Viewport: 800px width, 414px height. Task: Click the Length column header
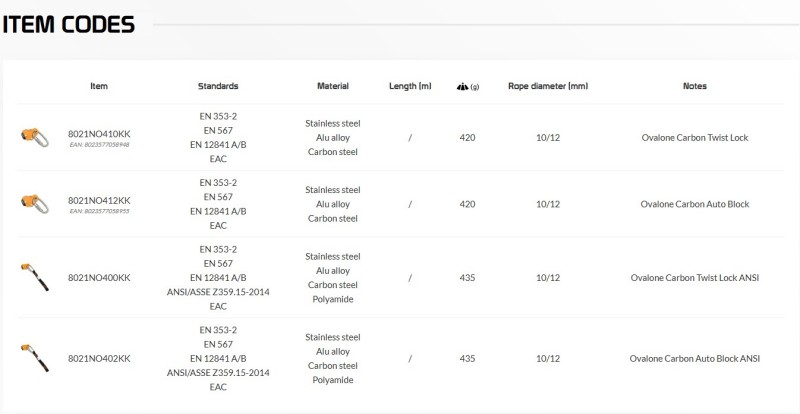coord(410,86)
